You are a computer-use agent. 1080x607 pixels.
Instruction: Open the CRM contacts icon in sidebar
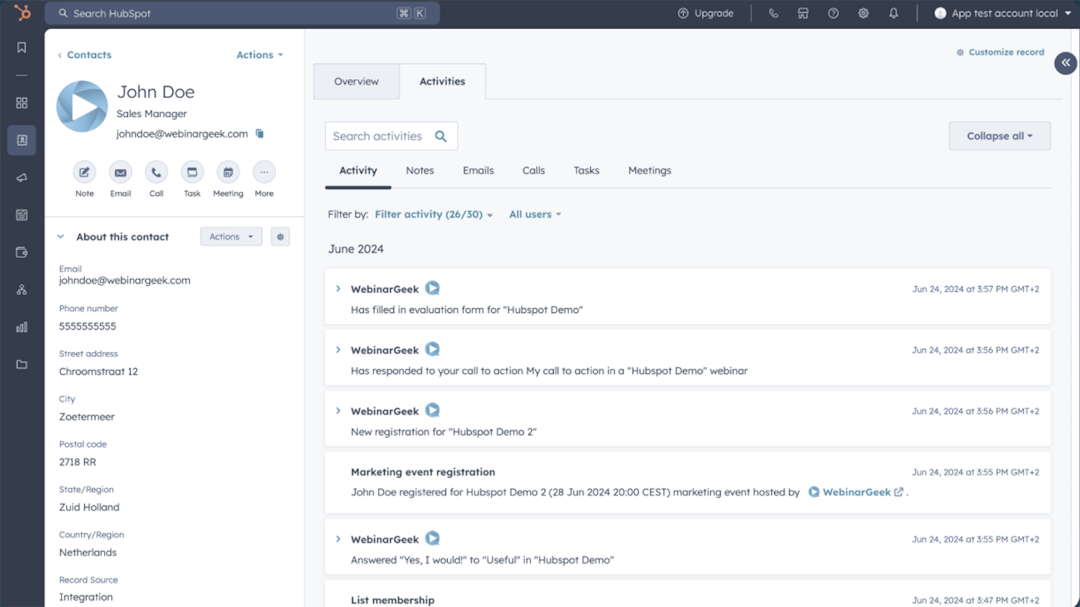(x=22, y=140)
